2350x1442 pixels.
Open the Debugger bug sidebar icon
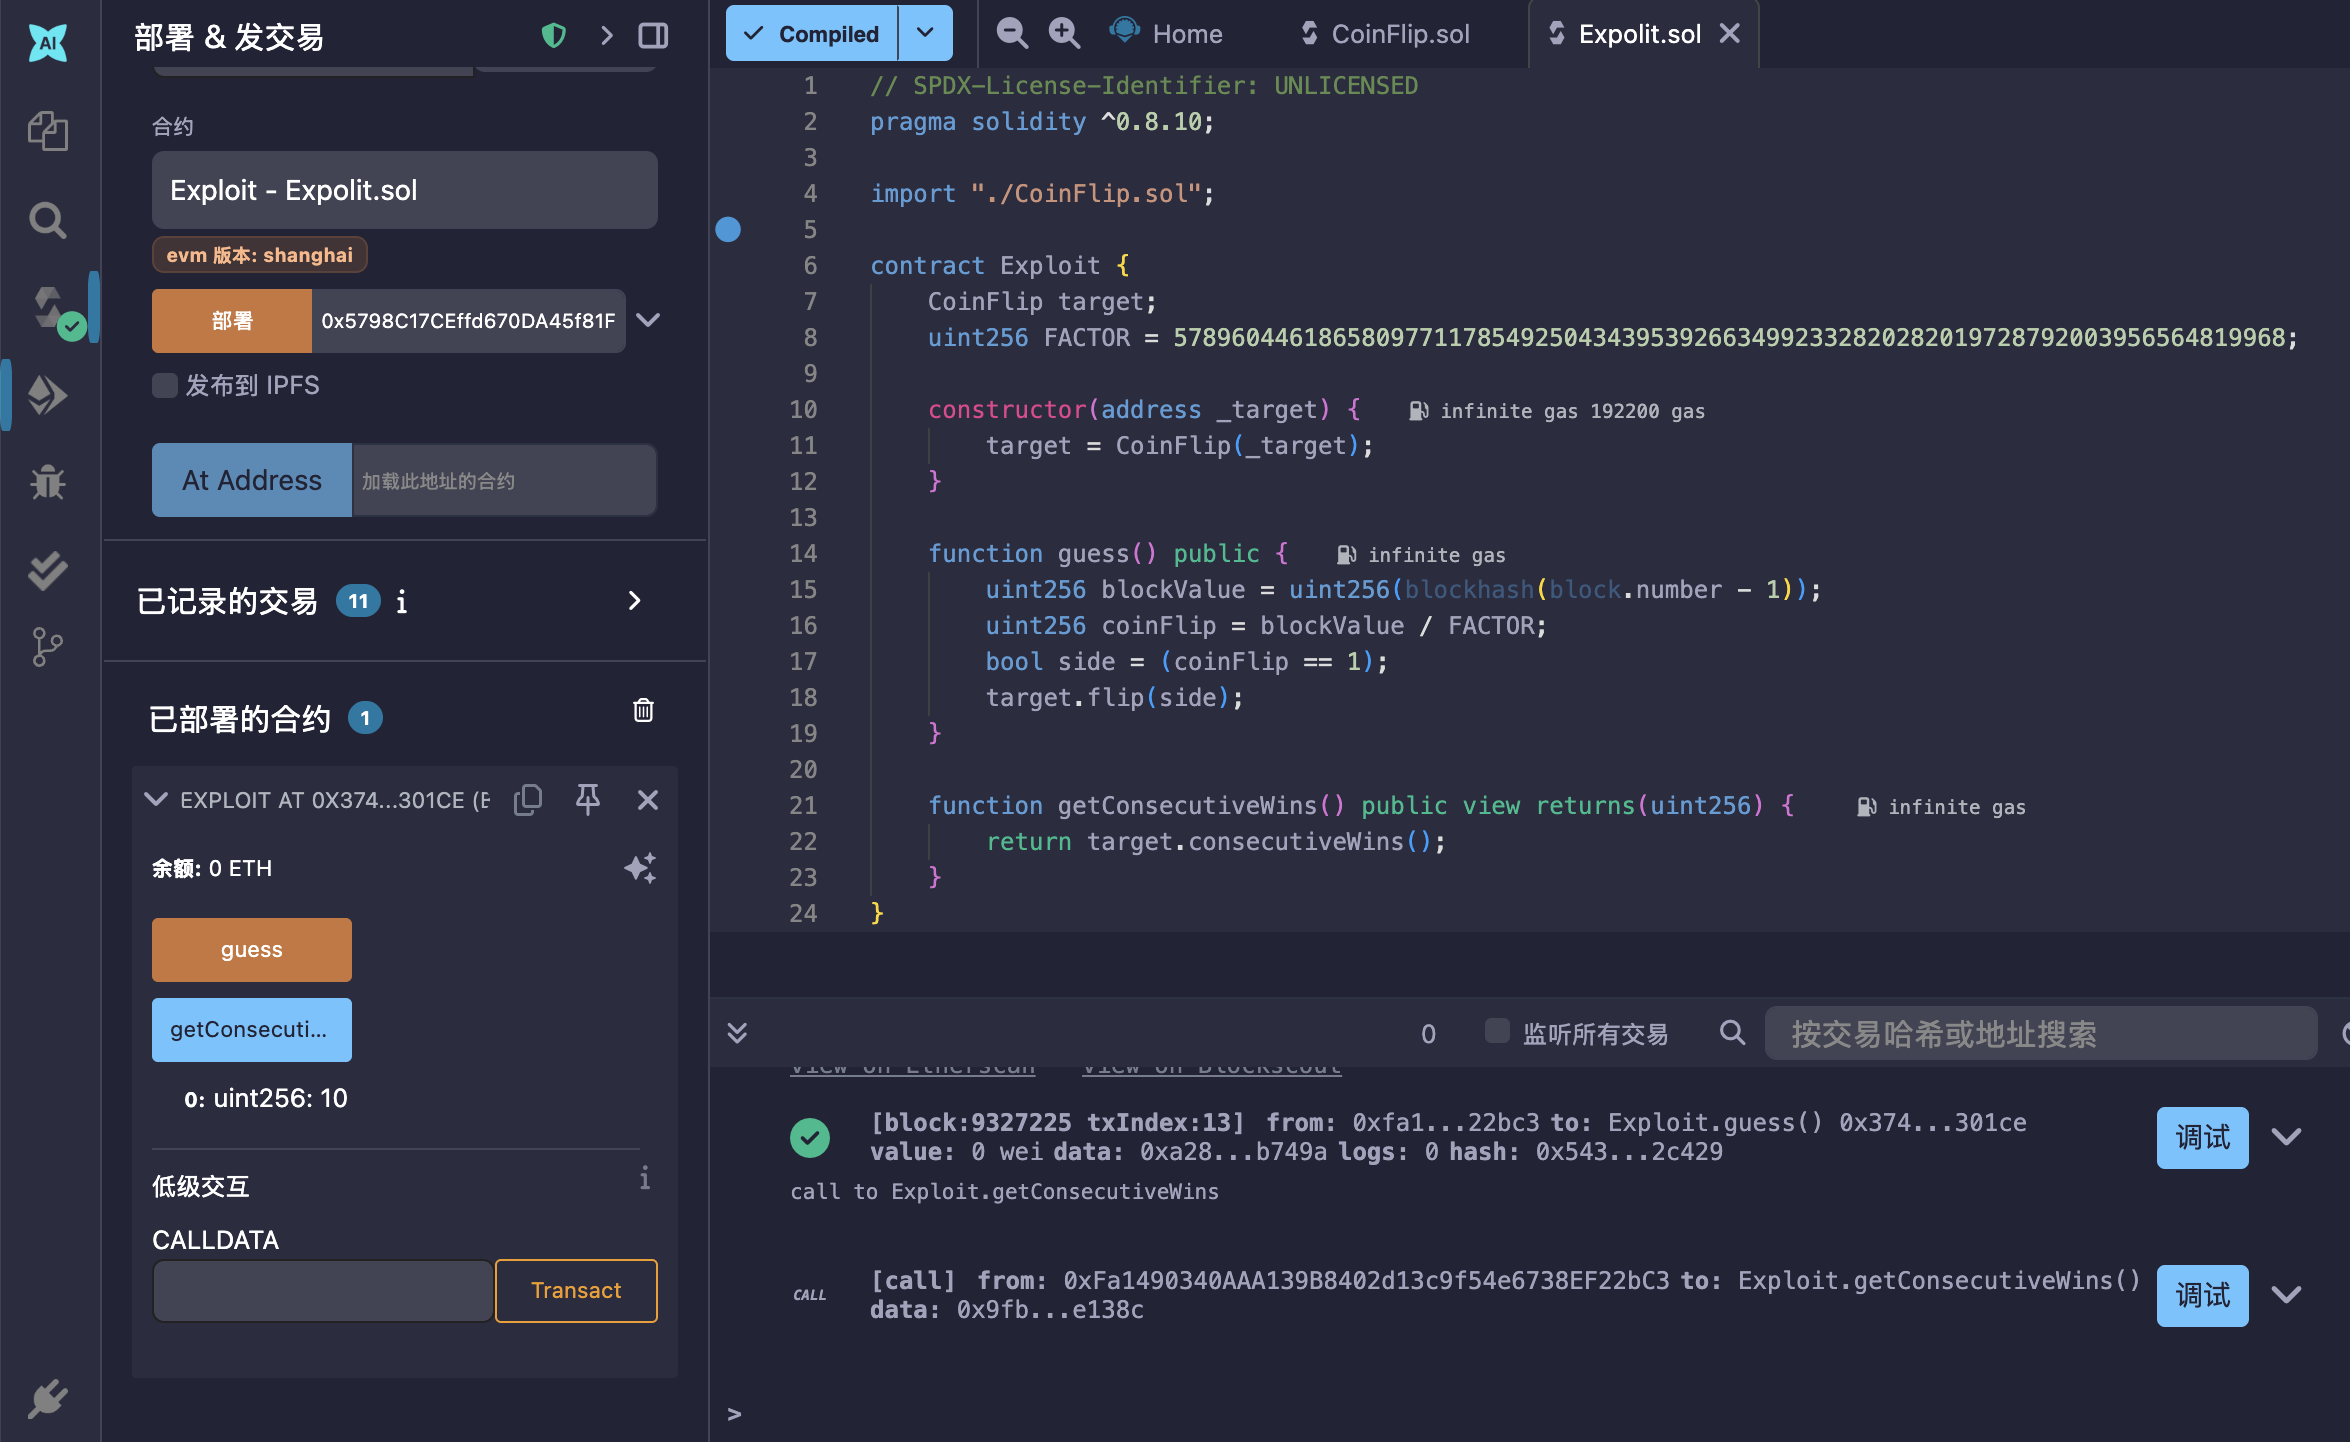click(x=47, y=483)
